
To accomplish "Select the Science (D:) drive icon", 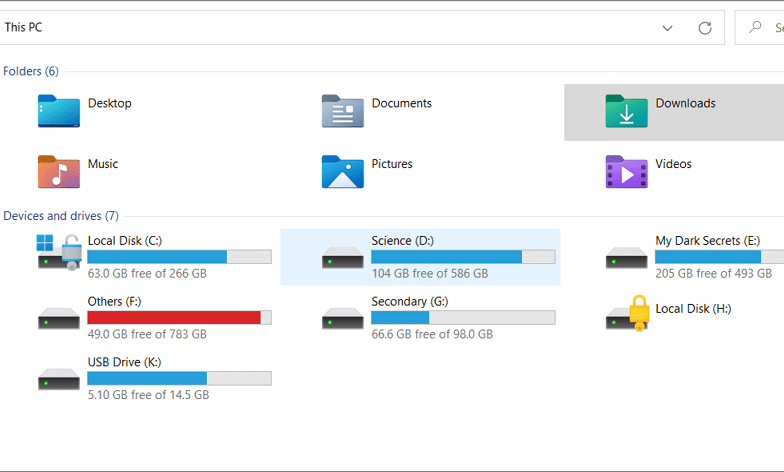I will pyautogui.click(x=342, y=258).
